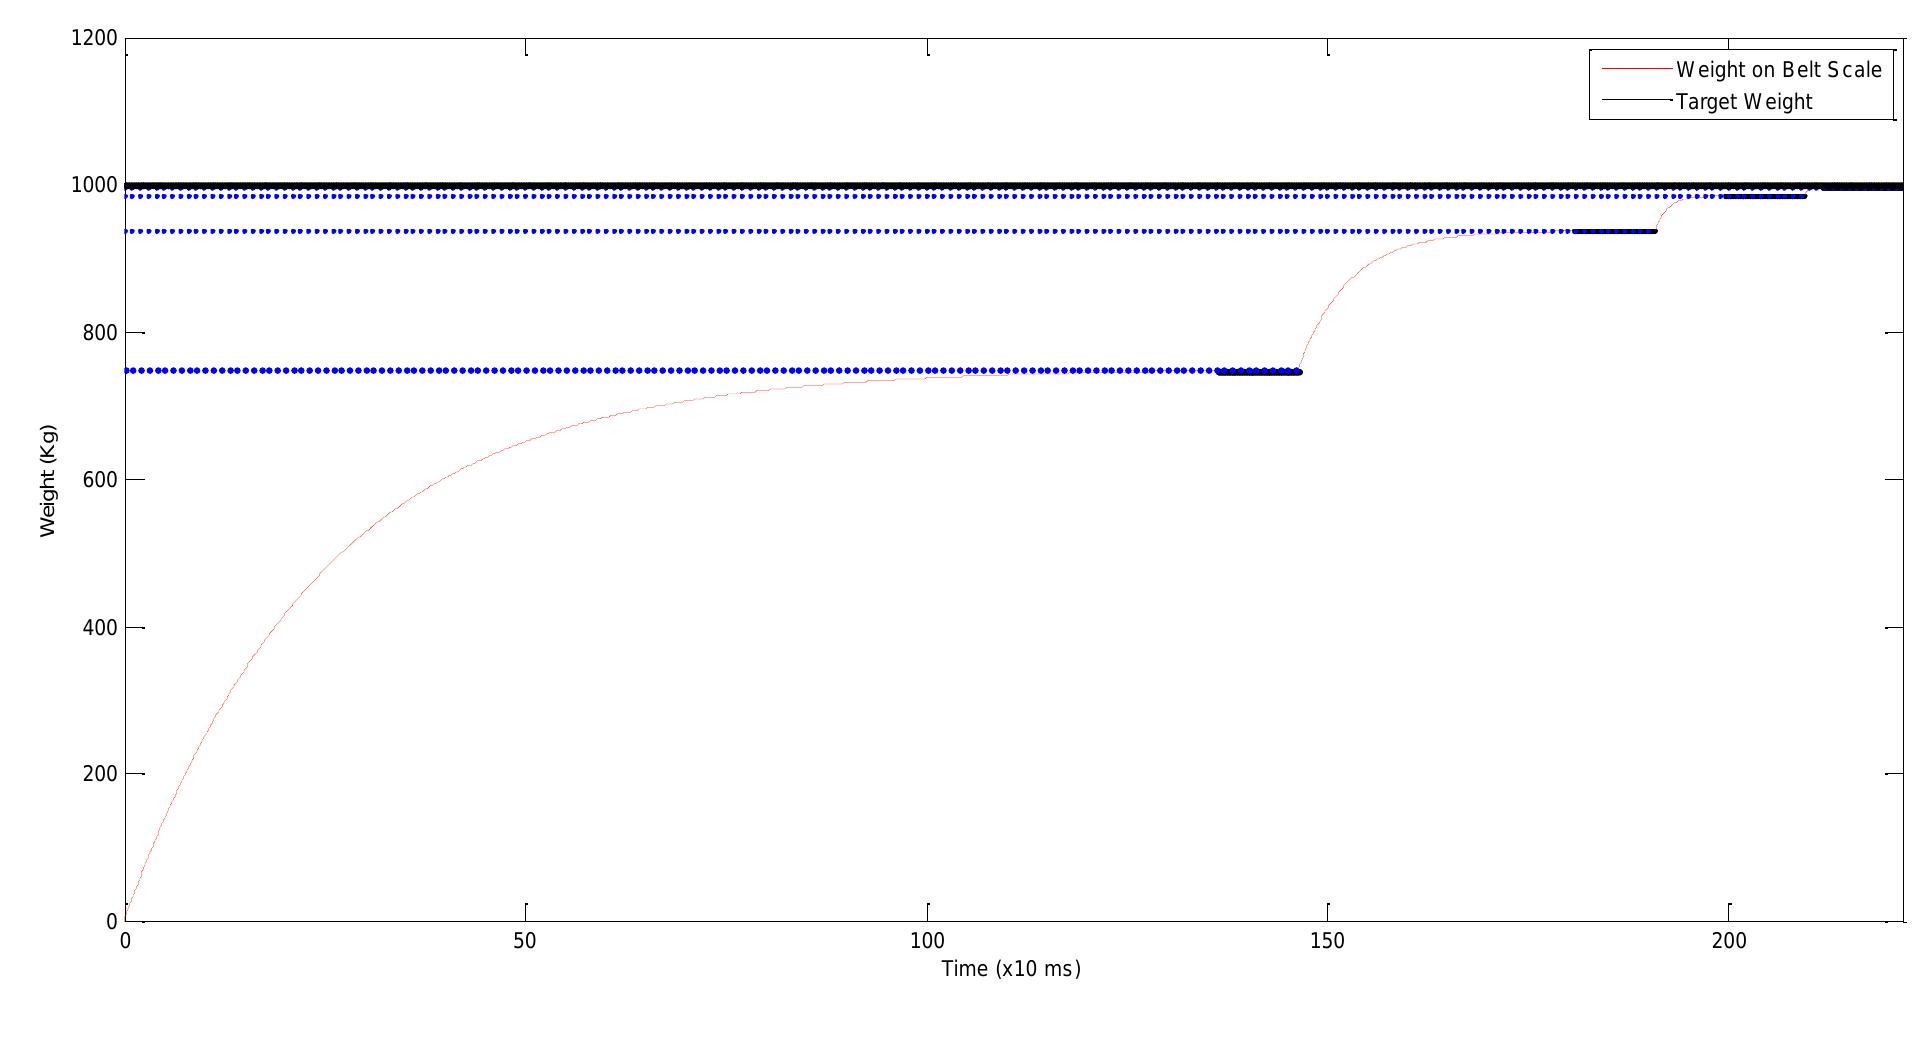Viewport: 1914px width, 1045px height.
Task: Click x-axis tick label 150
Action: [1328, 941]
